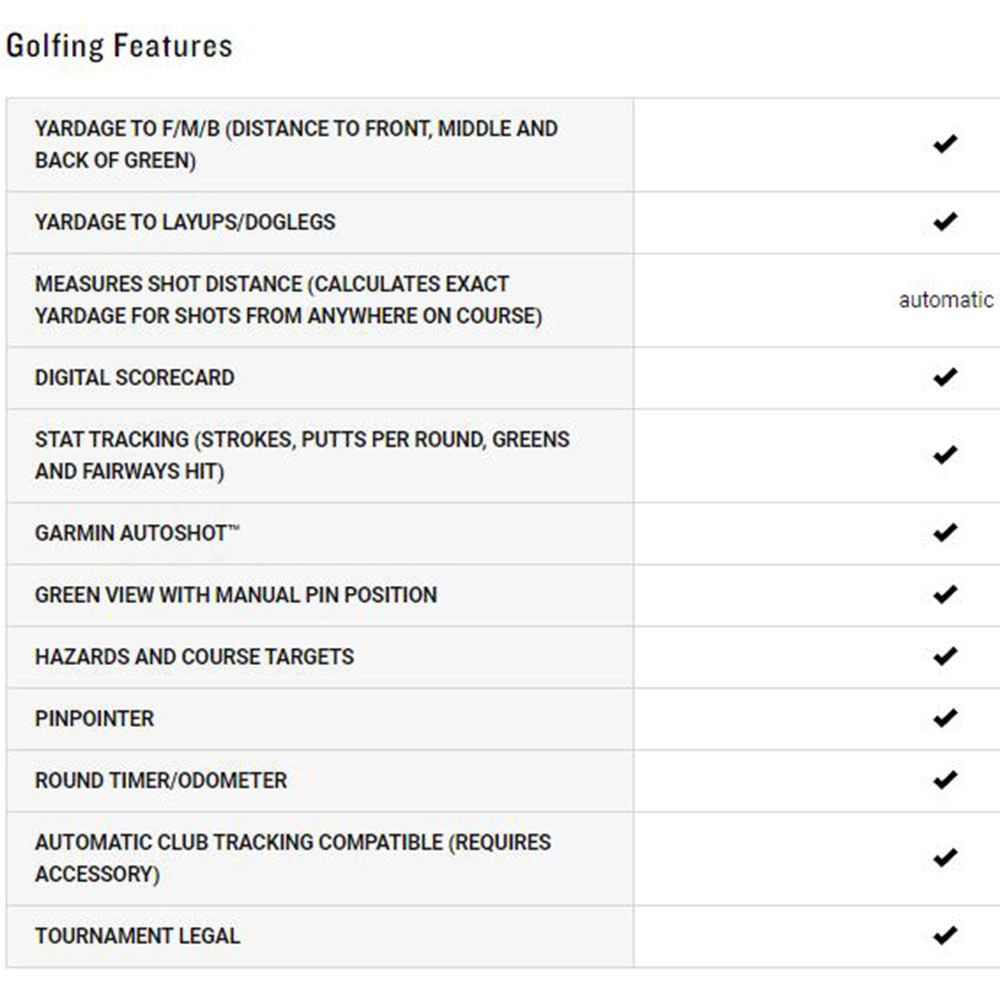Select the Digital Scorecard checkmark
The height and width of the screenshot is (1000, 1000).
(x=945, y=378)
